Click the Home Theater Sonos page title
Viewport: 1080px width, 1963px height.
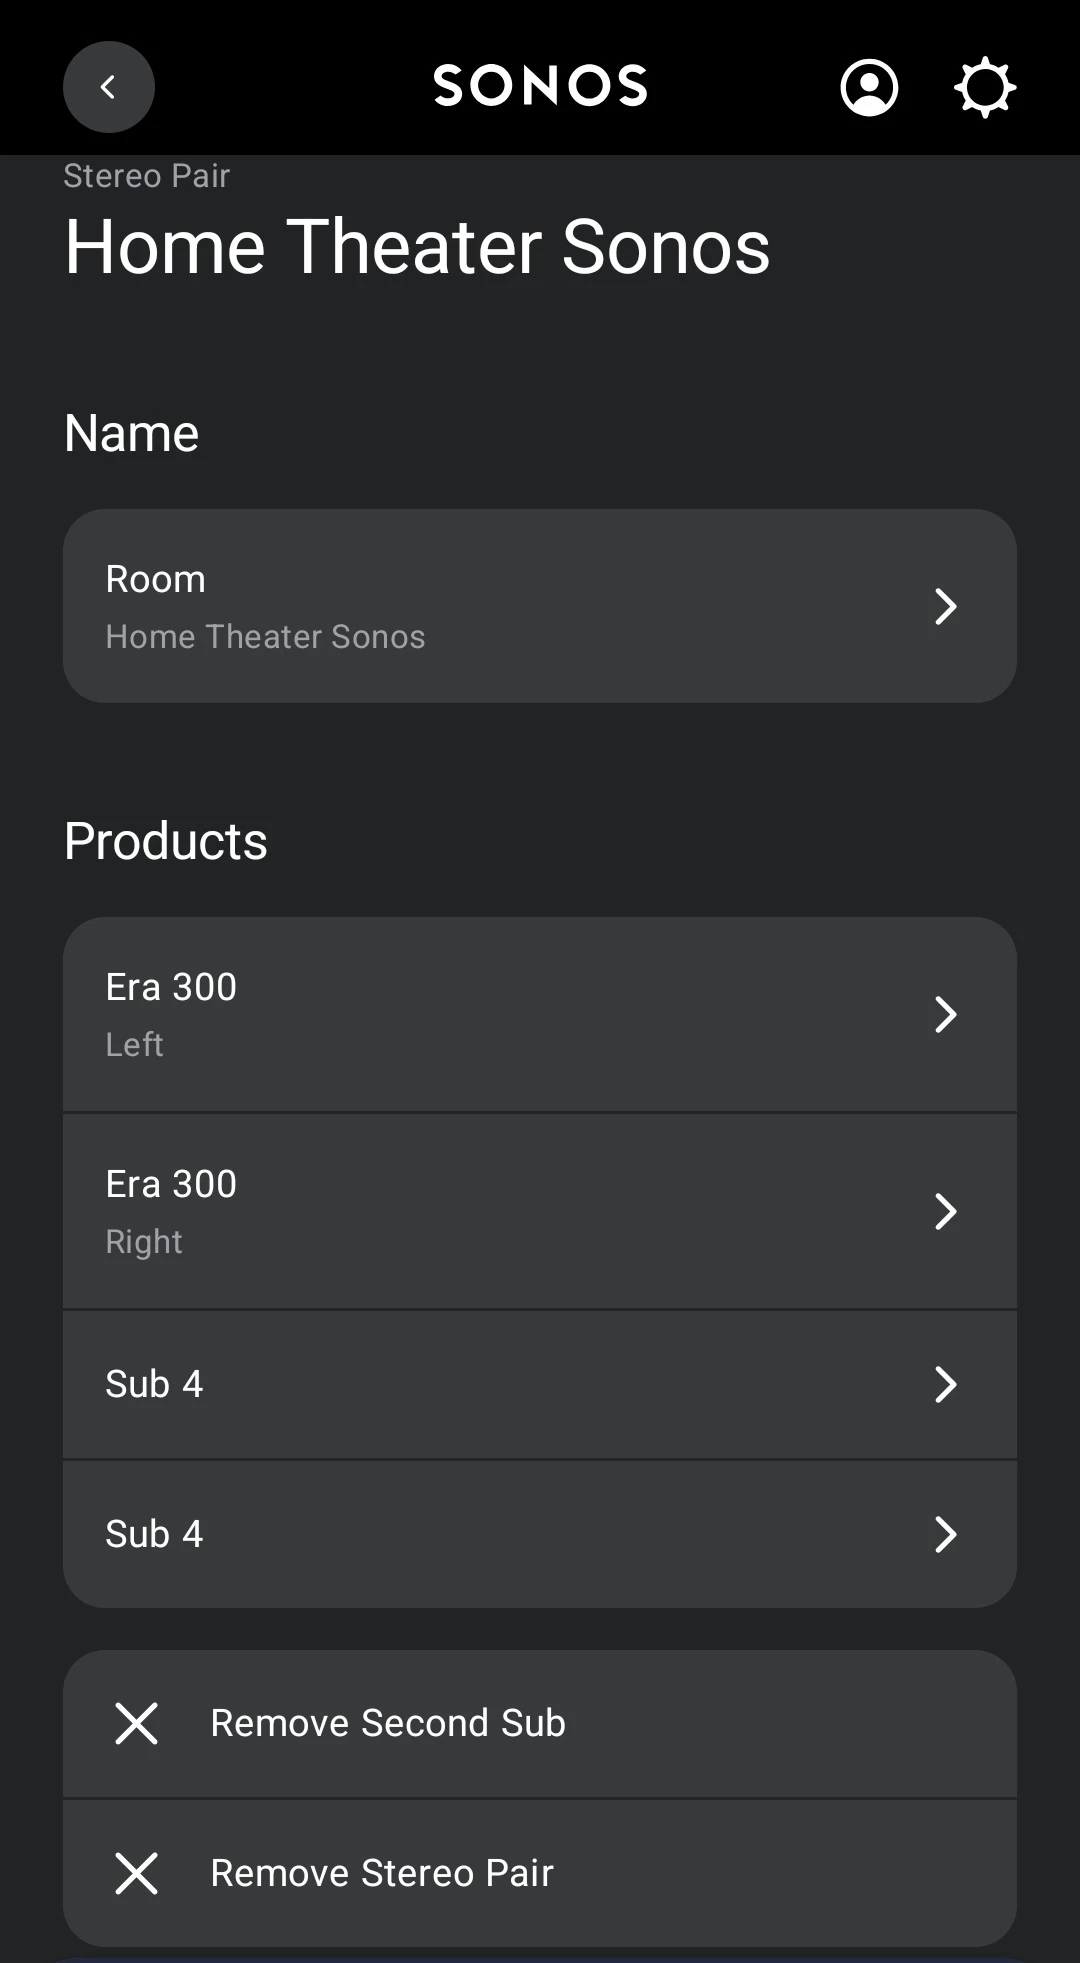click(x=417, y=247)
